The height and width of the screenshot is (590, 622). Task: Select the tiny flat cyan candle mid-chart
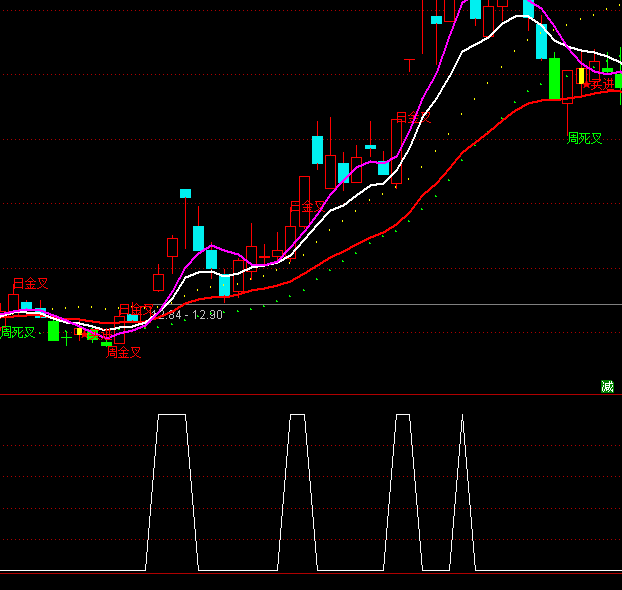tap(370, 147)
